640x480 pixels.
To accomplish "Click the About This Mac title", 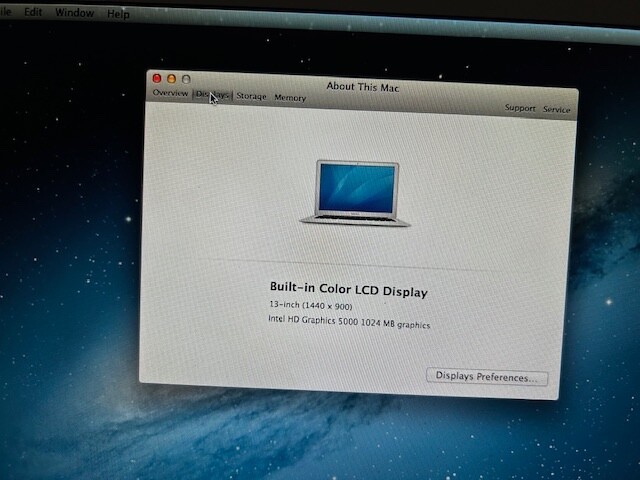I will coord(362,87).
